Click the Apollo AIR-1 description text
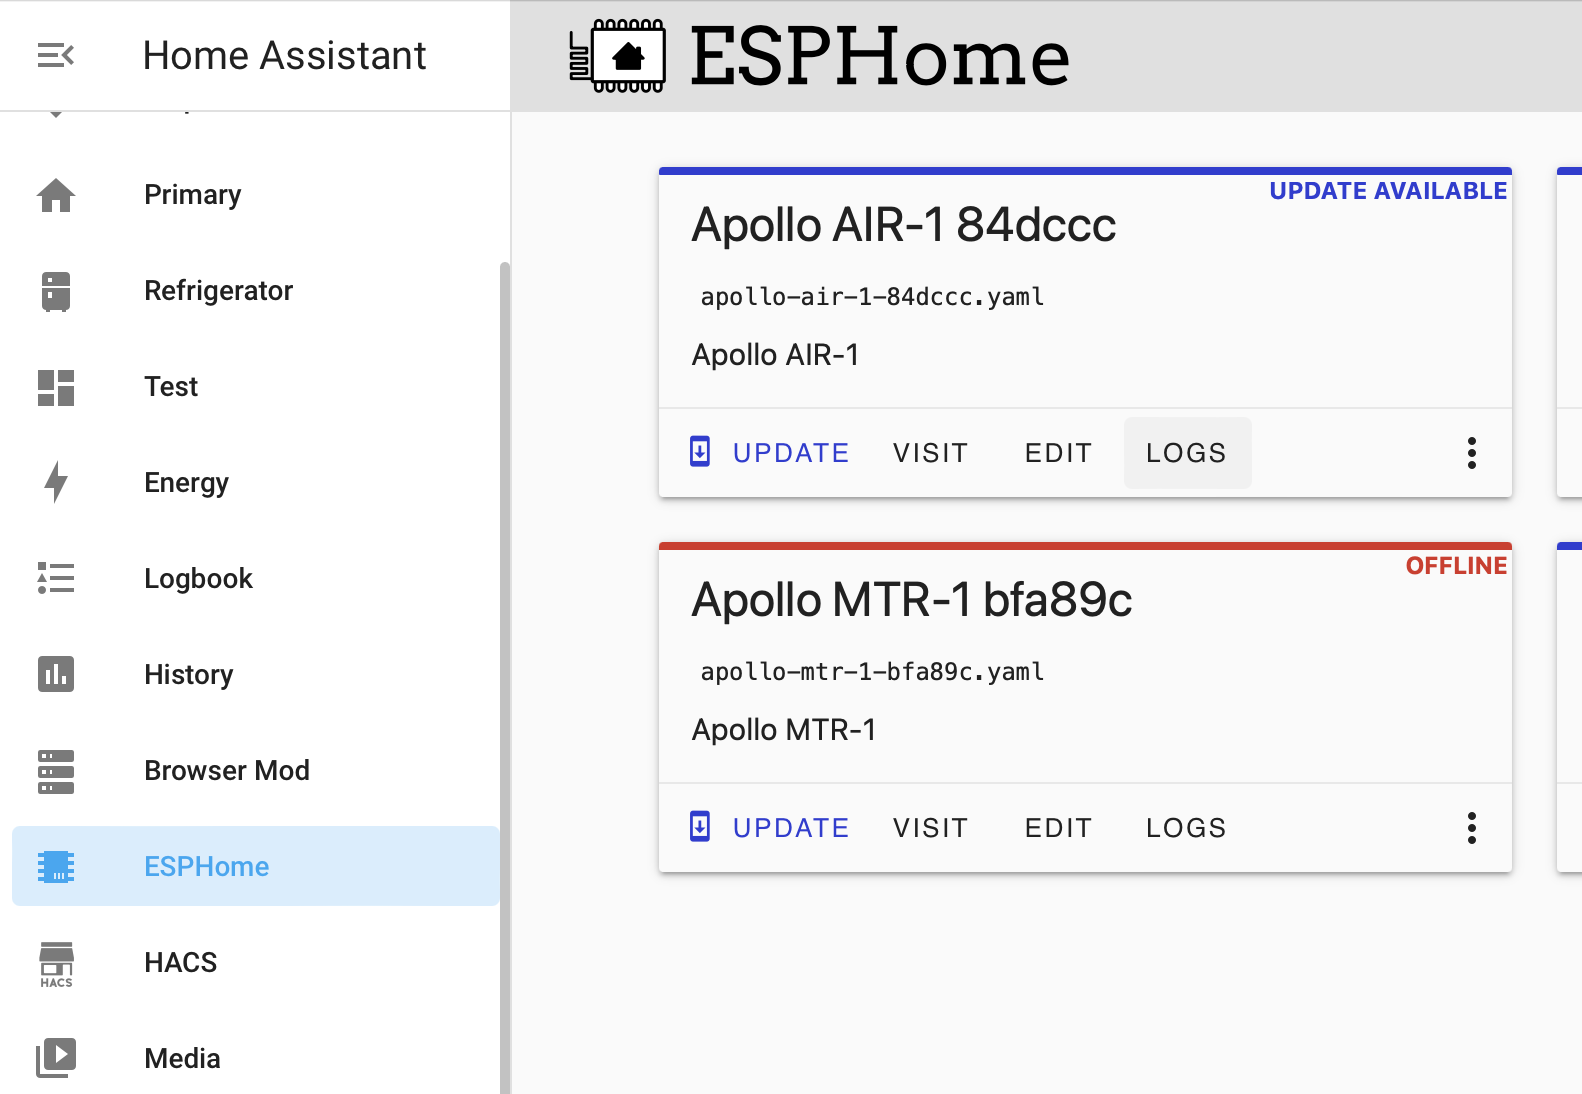This screenshot has height=1094, width=1582. coord(776,355)
